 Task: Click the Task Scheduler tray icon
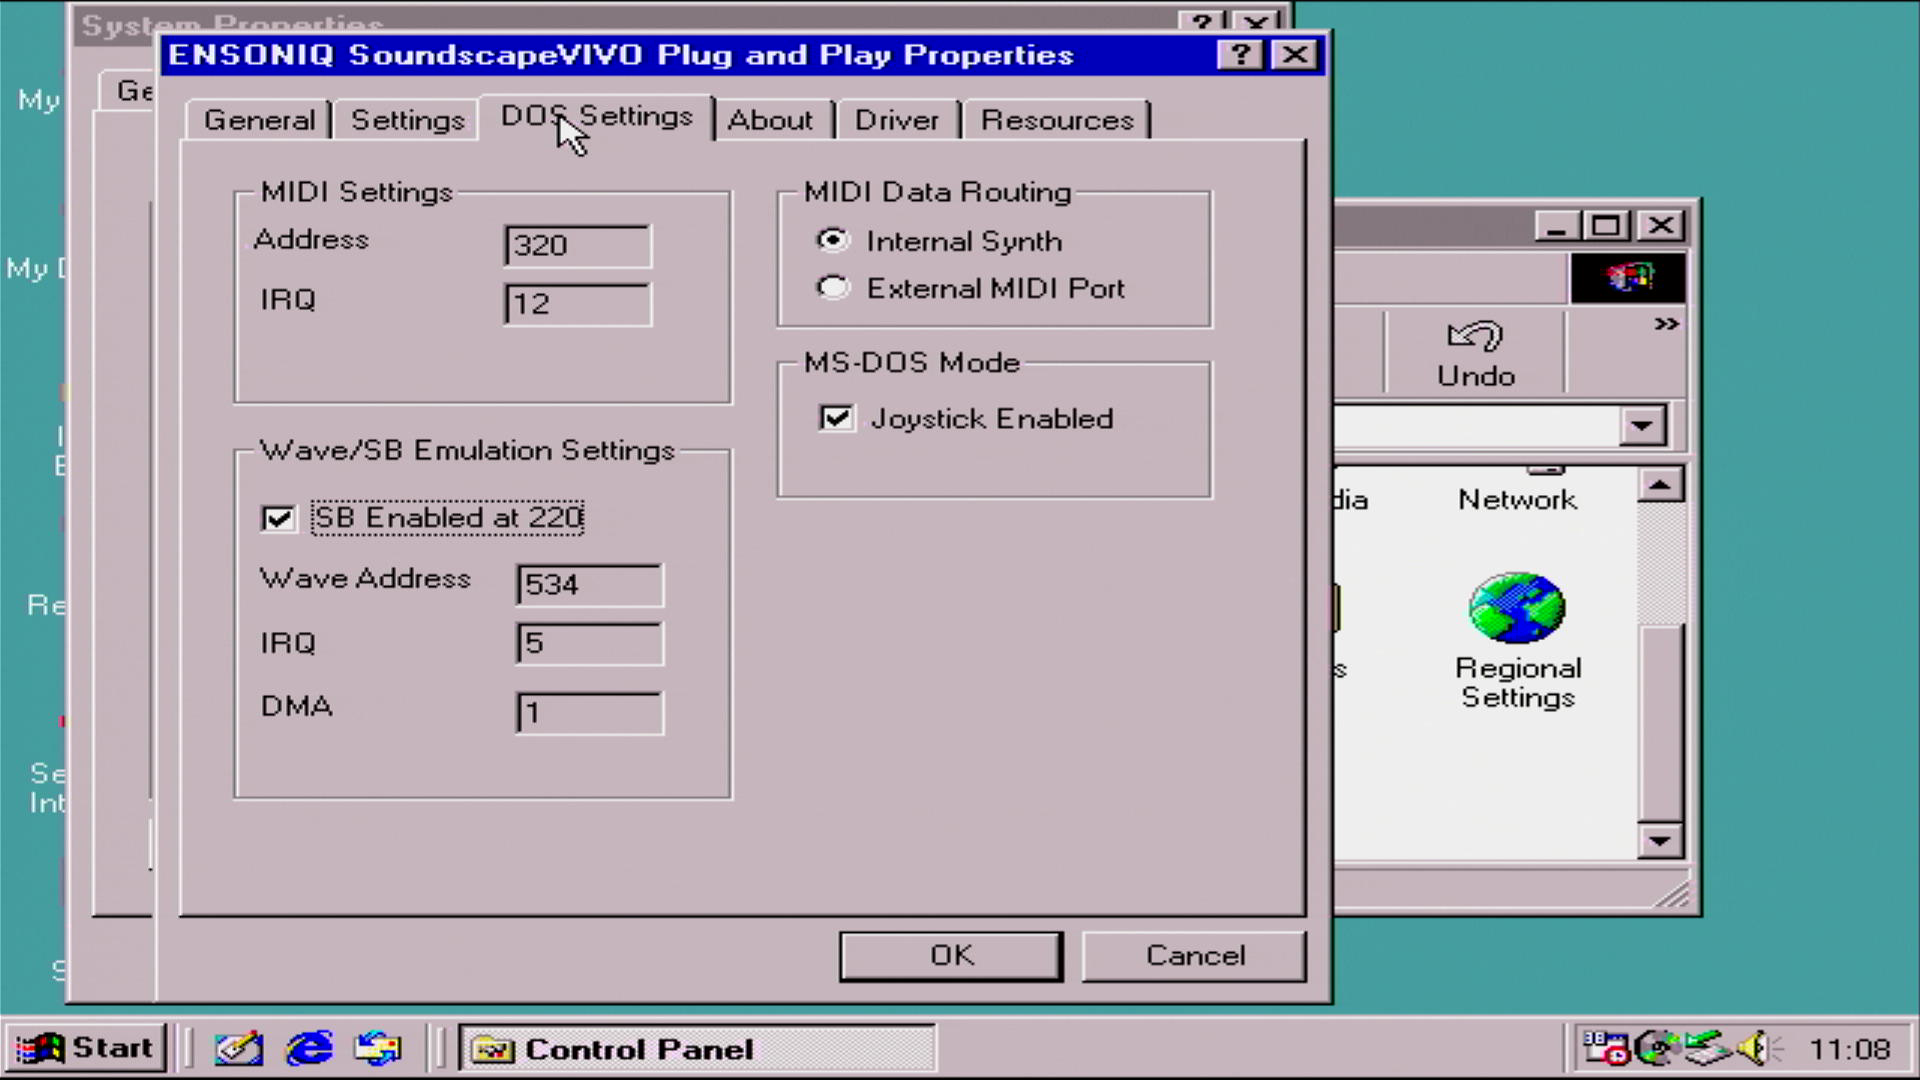tap(1606, 1048)
